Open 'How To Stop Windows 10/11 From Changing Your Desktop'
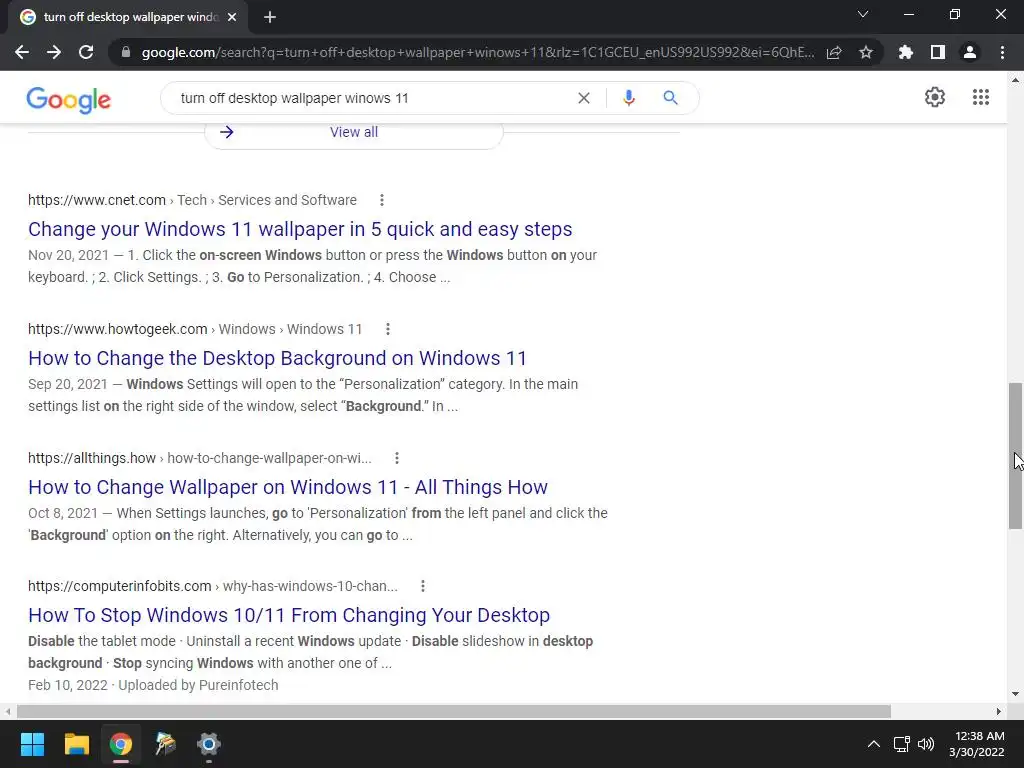Viewport: 1024px width, 768px height. 289,615
